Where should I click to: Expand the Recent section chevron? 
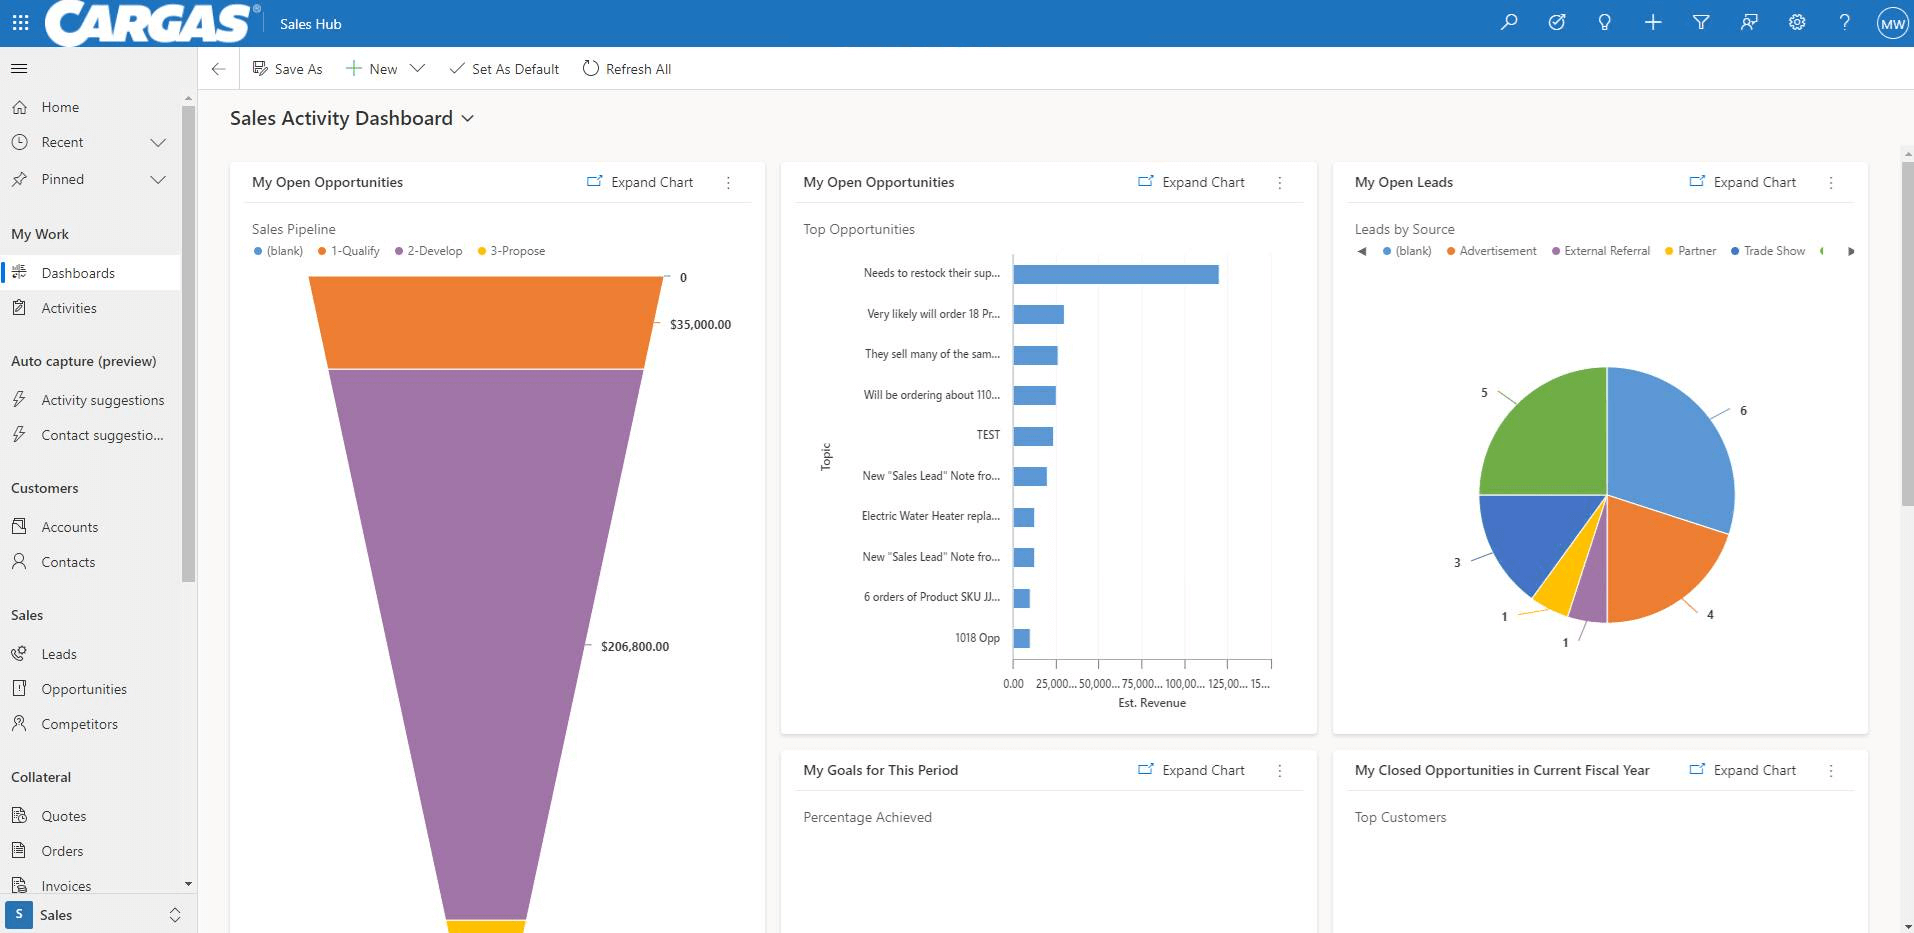coord(158,142)
